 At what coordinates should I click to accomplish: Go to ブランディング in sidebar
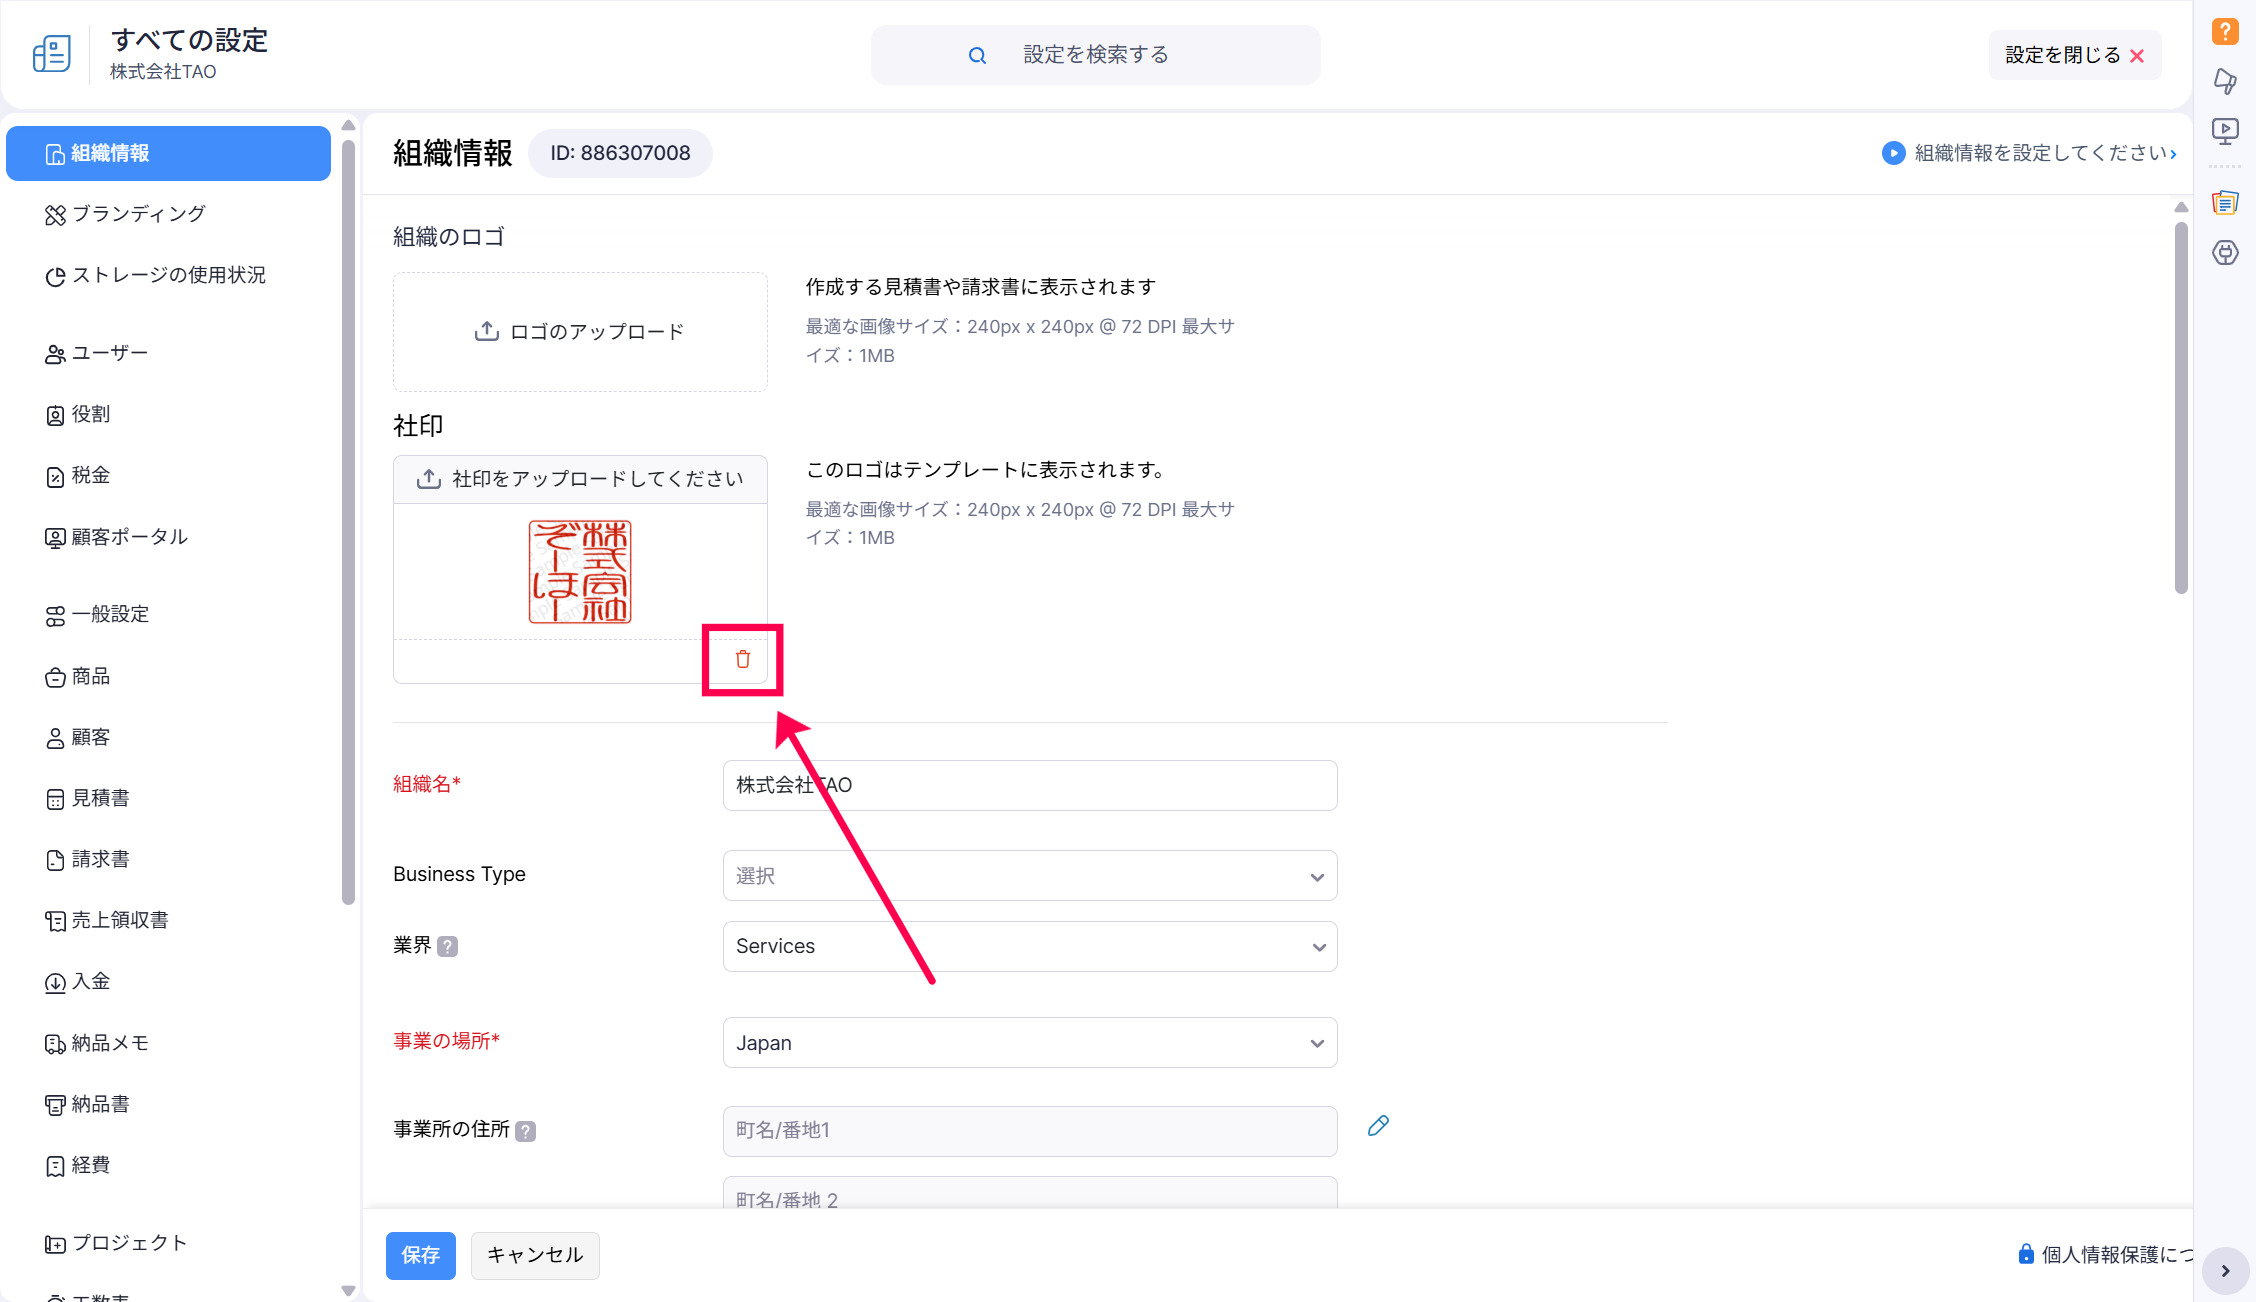coord(138,214)
